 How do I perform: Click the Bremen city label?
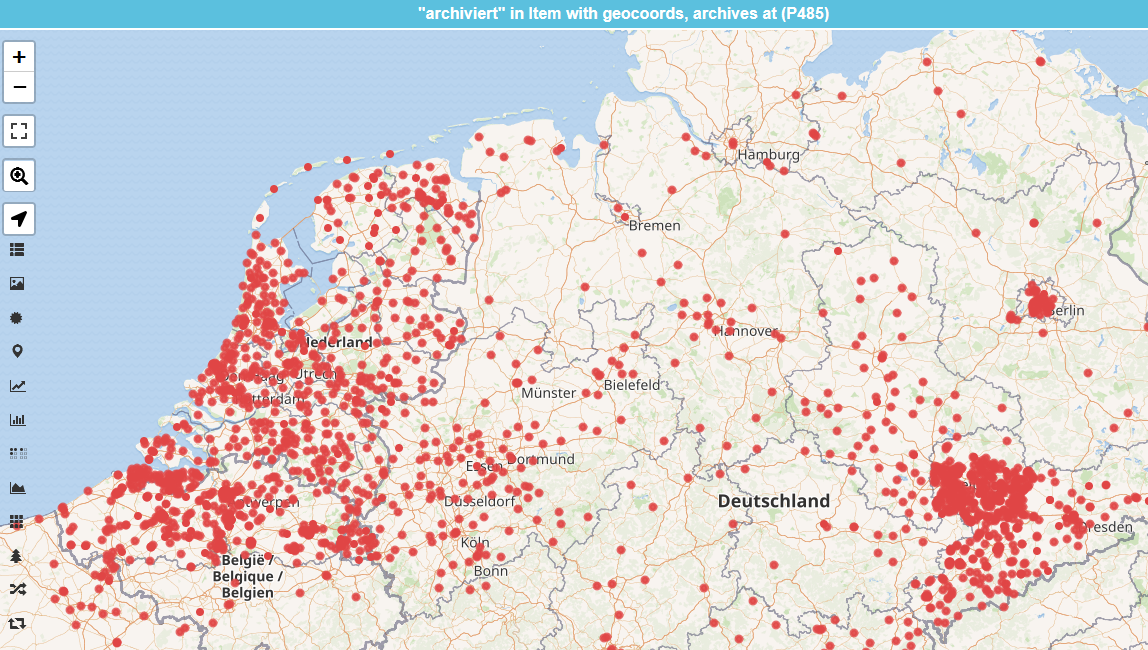[655, 225]
